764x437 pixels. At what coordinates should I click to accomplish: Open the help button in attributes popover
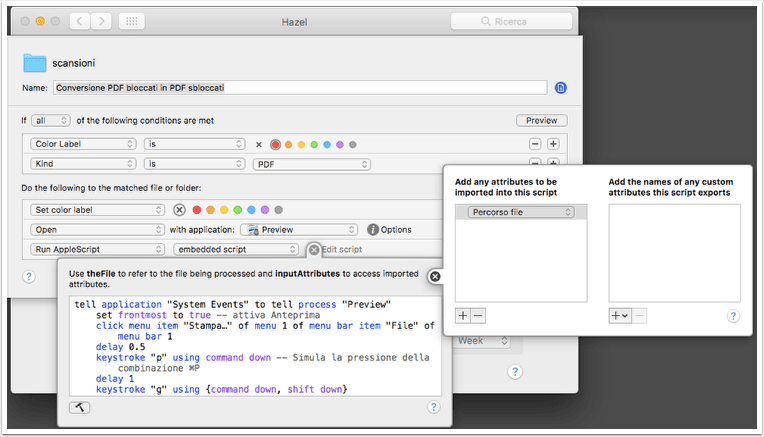(733, 316)
